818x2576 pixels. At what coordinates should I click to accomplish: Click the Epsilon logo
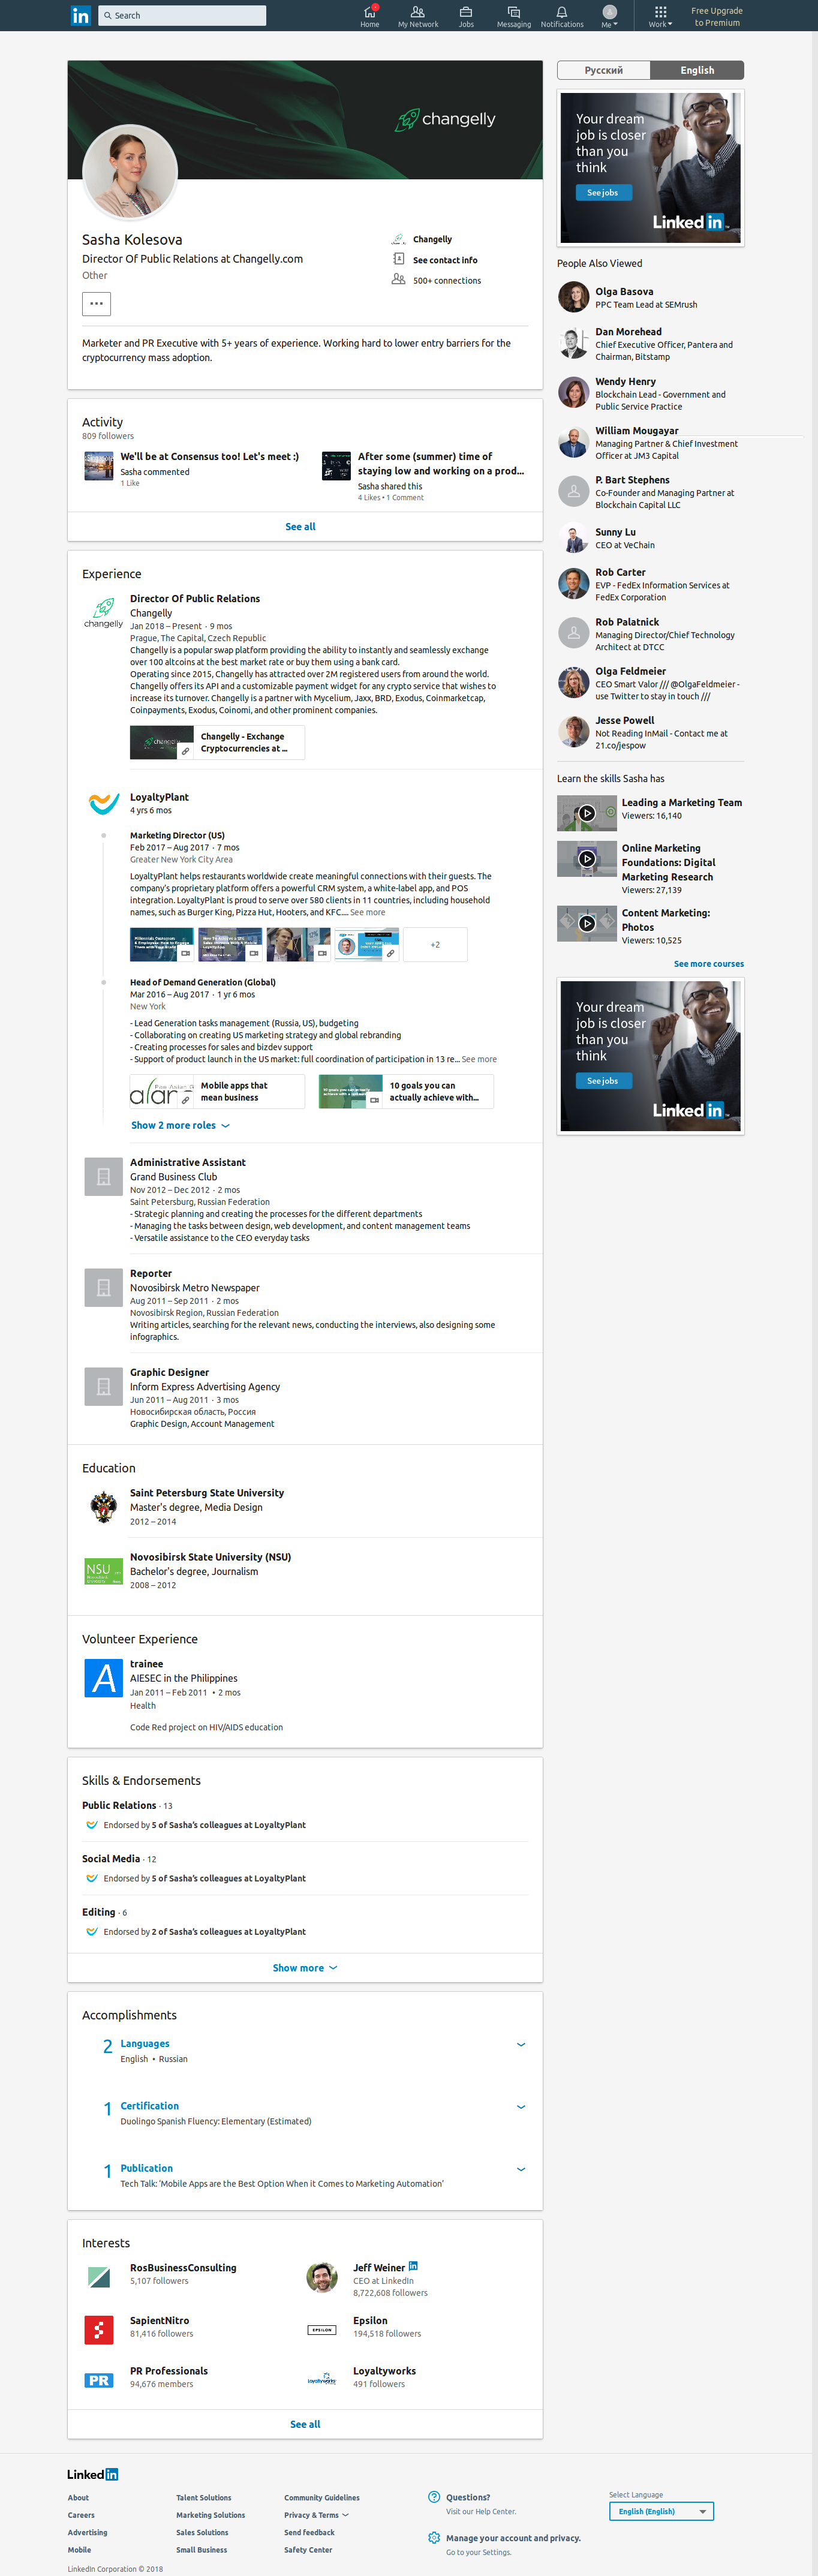coord(321,2329)
